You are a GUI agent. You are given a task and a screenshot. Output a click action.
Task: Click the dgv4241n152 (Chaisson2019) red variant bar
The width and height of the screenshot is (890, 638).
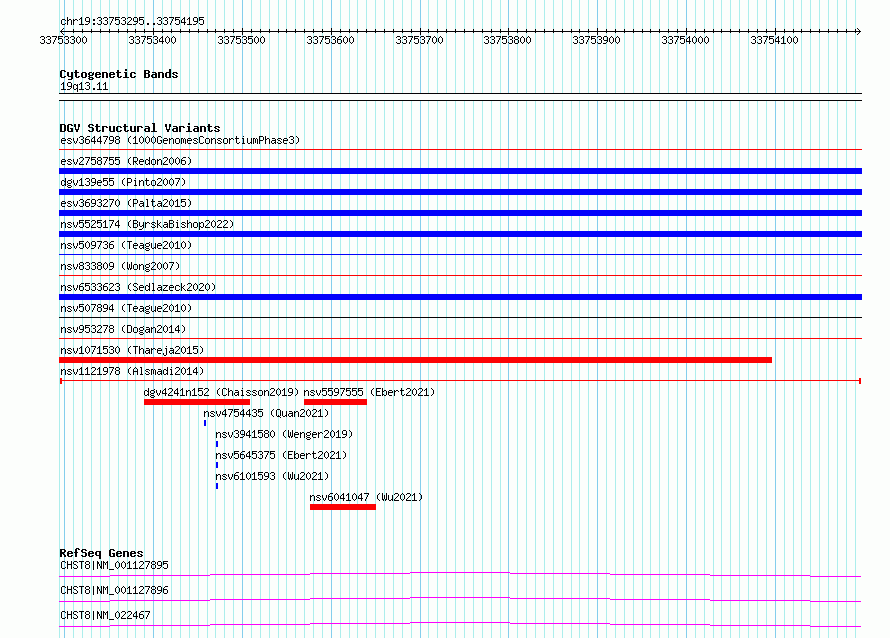coord(197,402)
